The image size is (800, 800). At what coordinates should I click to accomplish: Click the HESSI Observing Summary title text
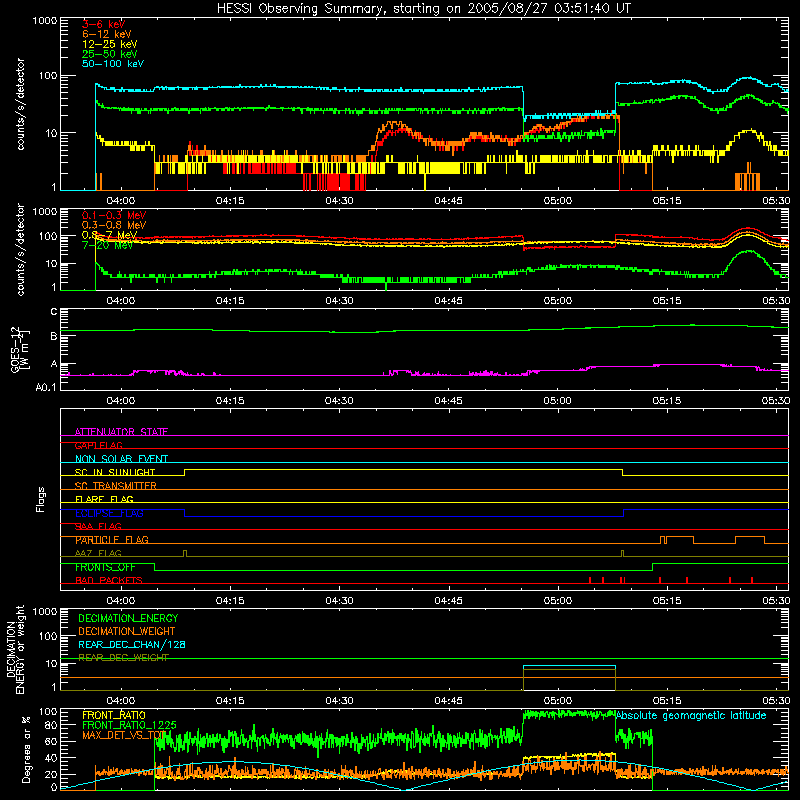pyautogui.click(x=423, y=9)
